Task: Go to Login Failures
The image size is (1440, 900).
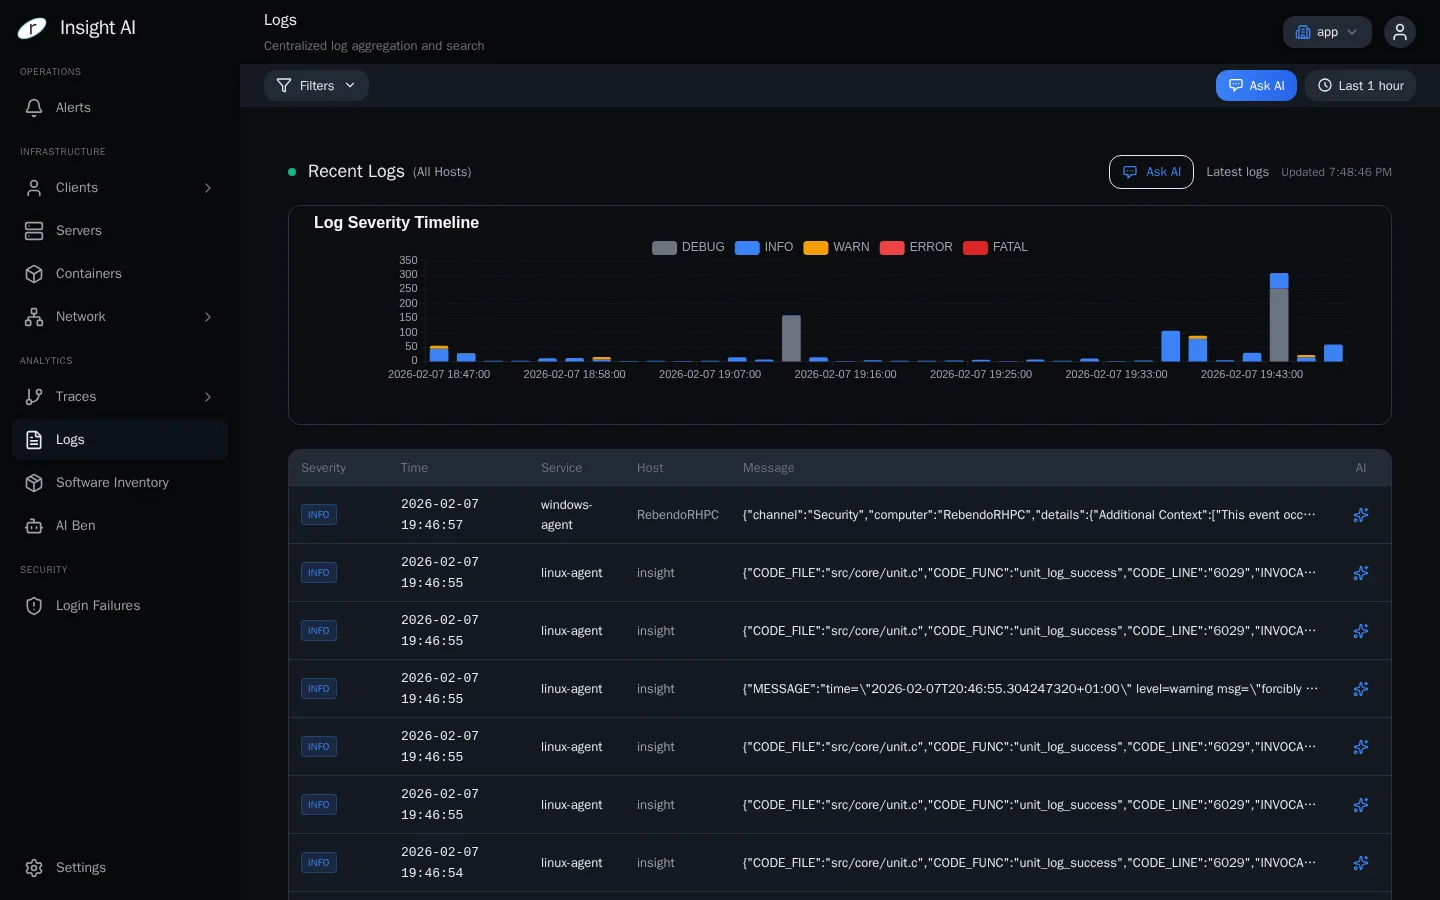Action: point(120,606)
